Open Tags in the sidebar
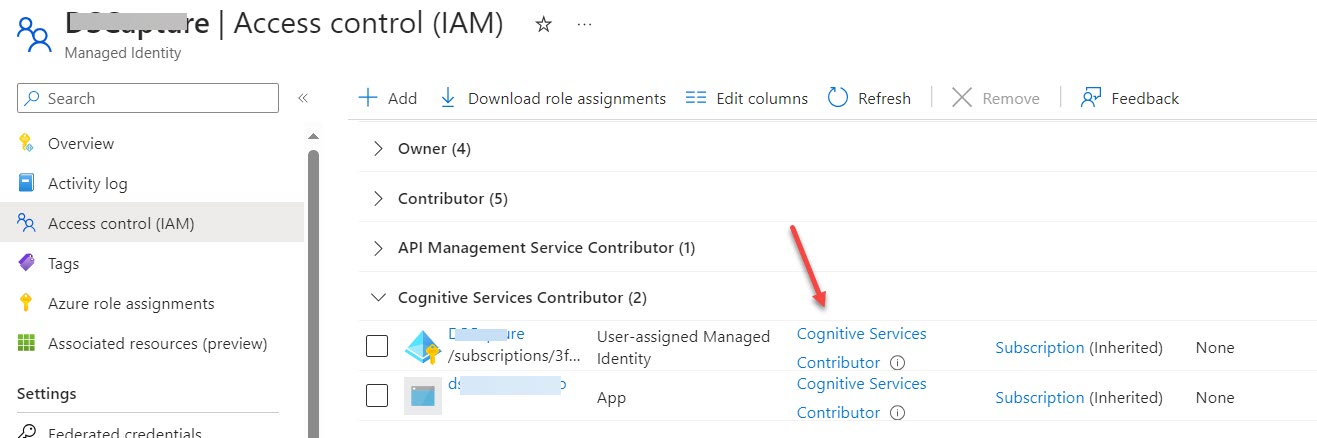Image resolution: width=1317 pixels, height=438 pixels. pyautogui.click(x=63, y=263)
